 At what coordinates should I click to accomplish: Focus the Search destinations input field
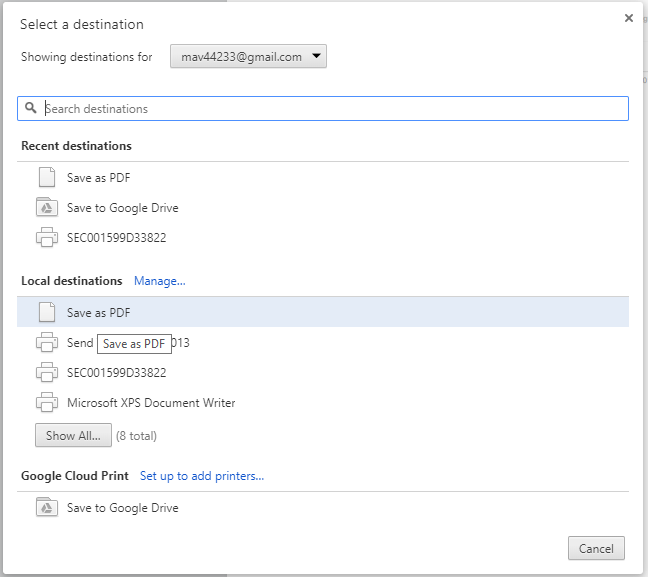click(x=330, y=108)
